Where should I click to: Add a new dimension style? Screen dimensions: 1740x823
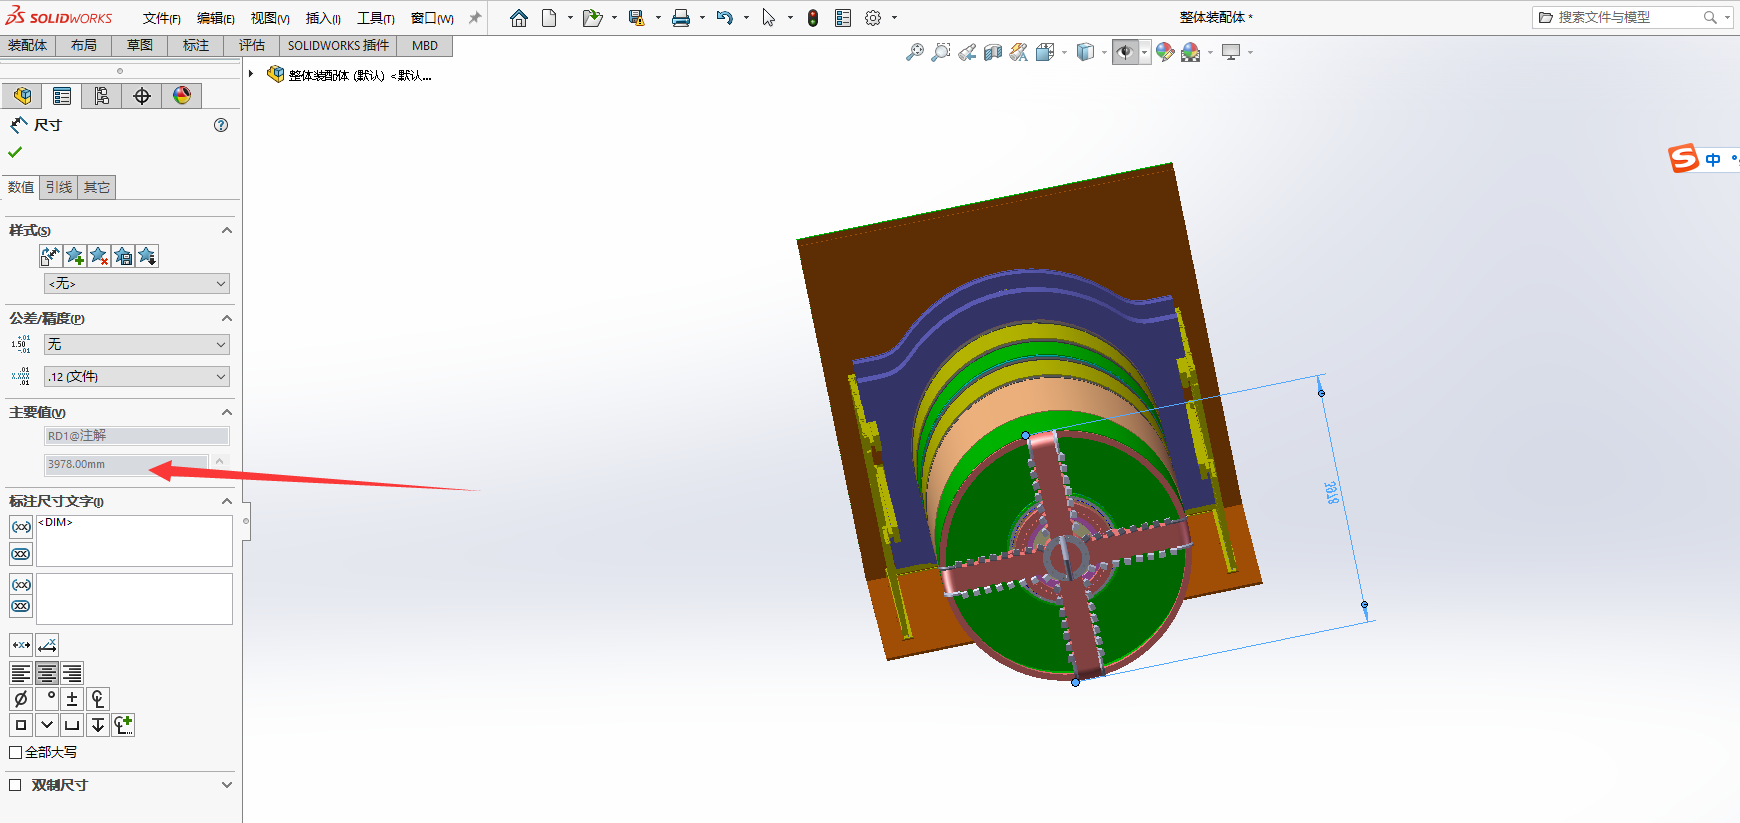[75, 256]
